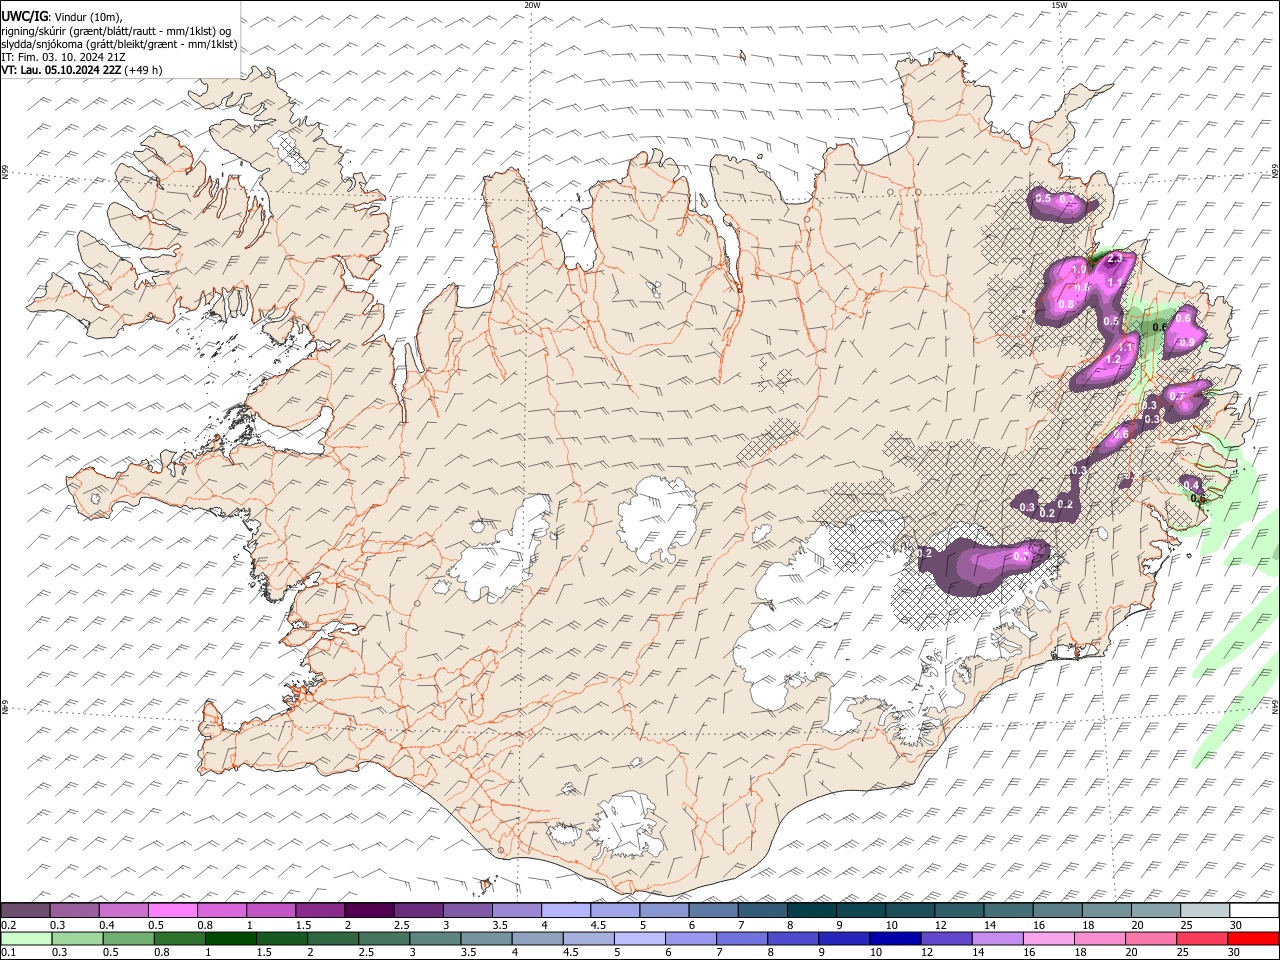
Task: Click the '15W' longitude label at the top
Action: pyautogui.click(x=1060, y=5)
